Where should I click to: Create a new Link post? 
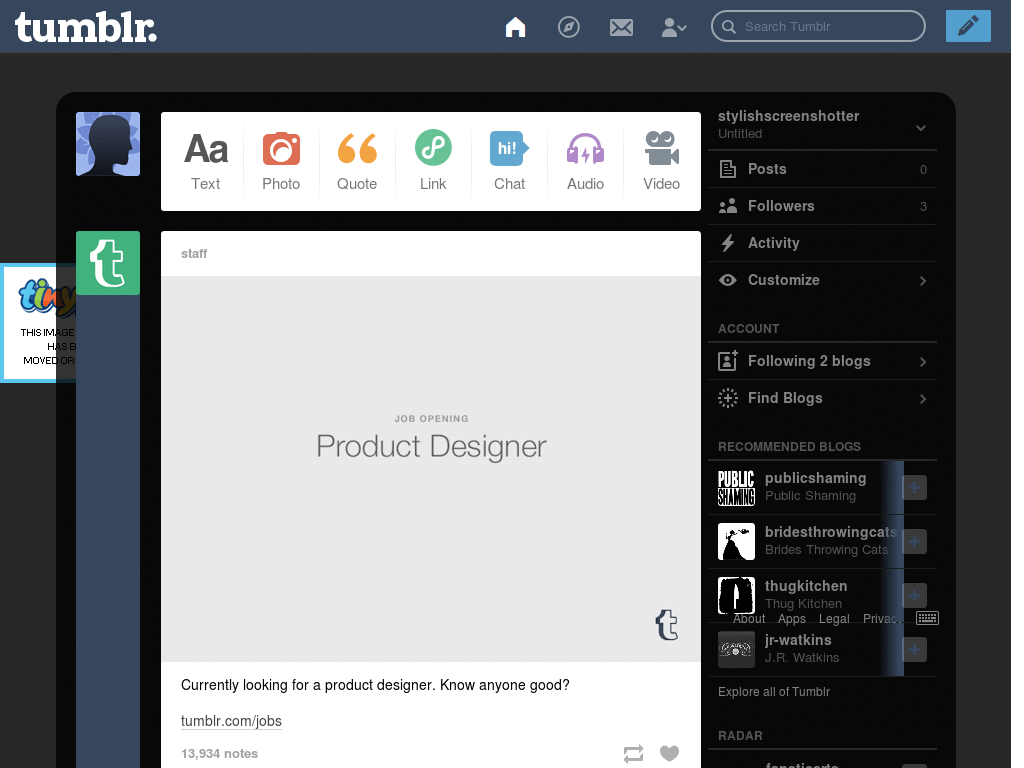coord(433,161)
